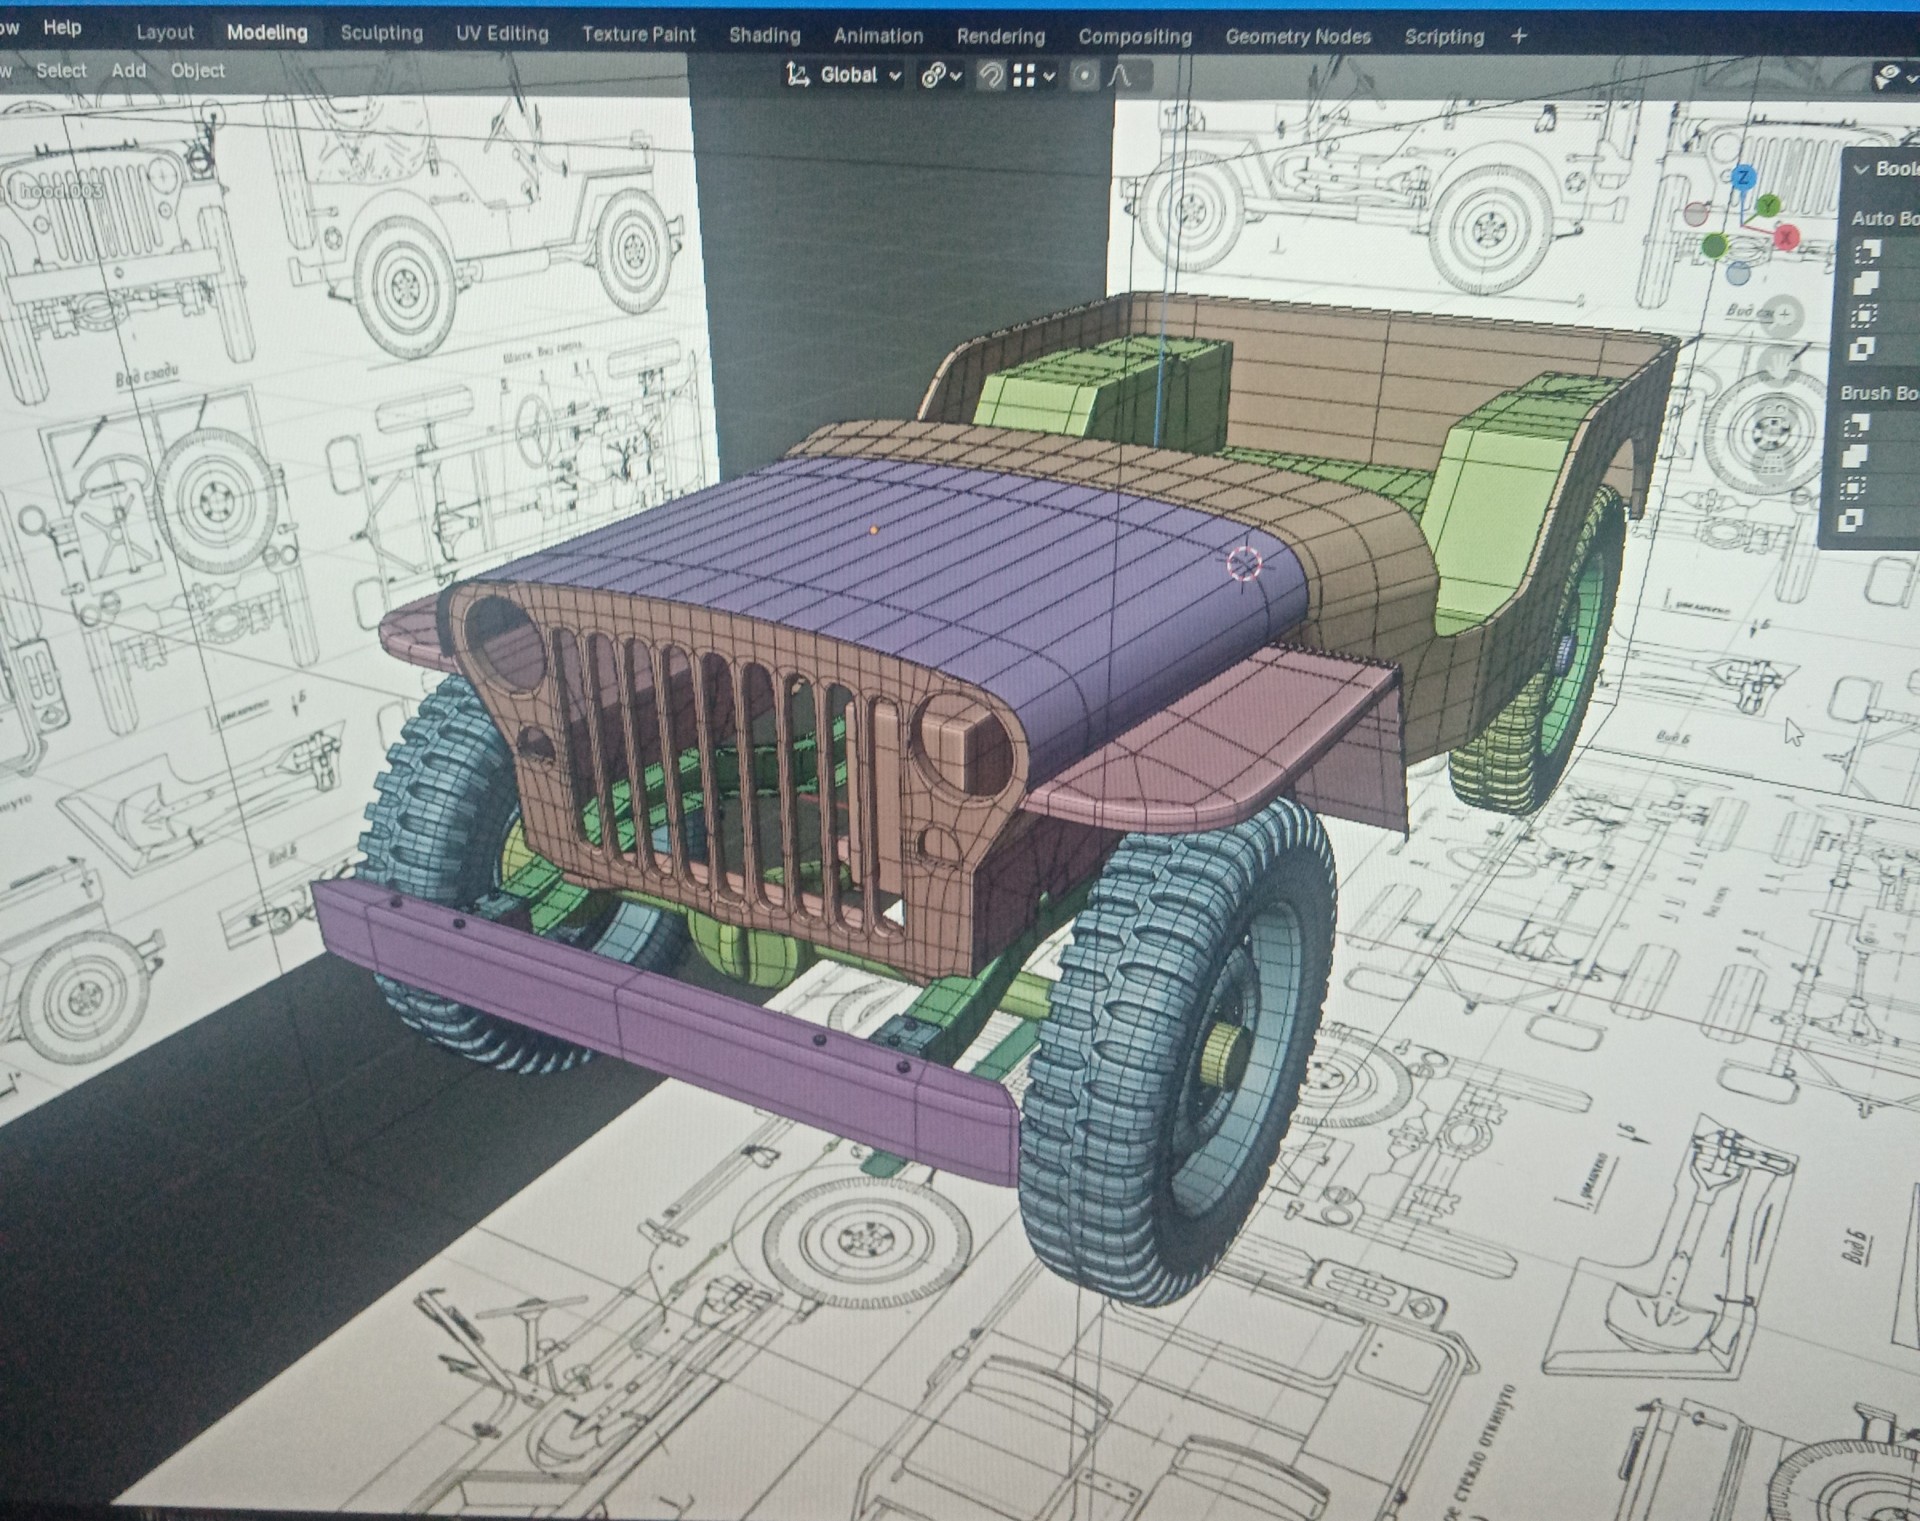Click the 3D cursor on the hood

click(1244, 564)
